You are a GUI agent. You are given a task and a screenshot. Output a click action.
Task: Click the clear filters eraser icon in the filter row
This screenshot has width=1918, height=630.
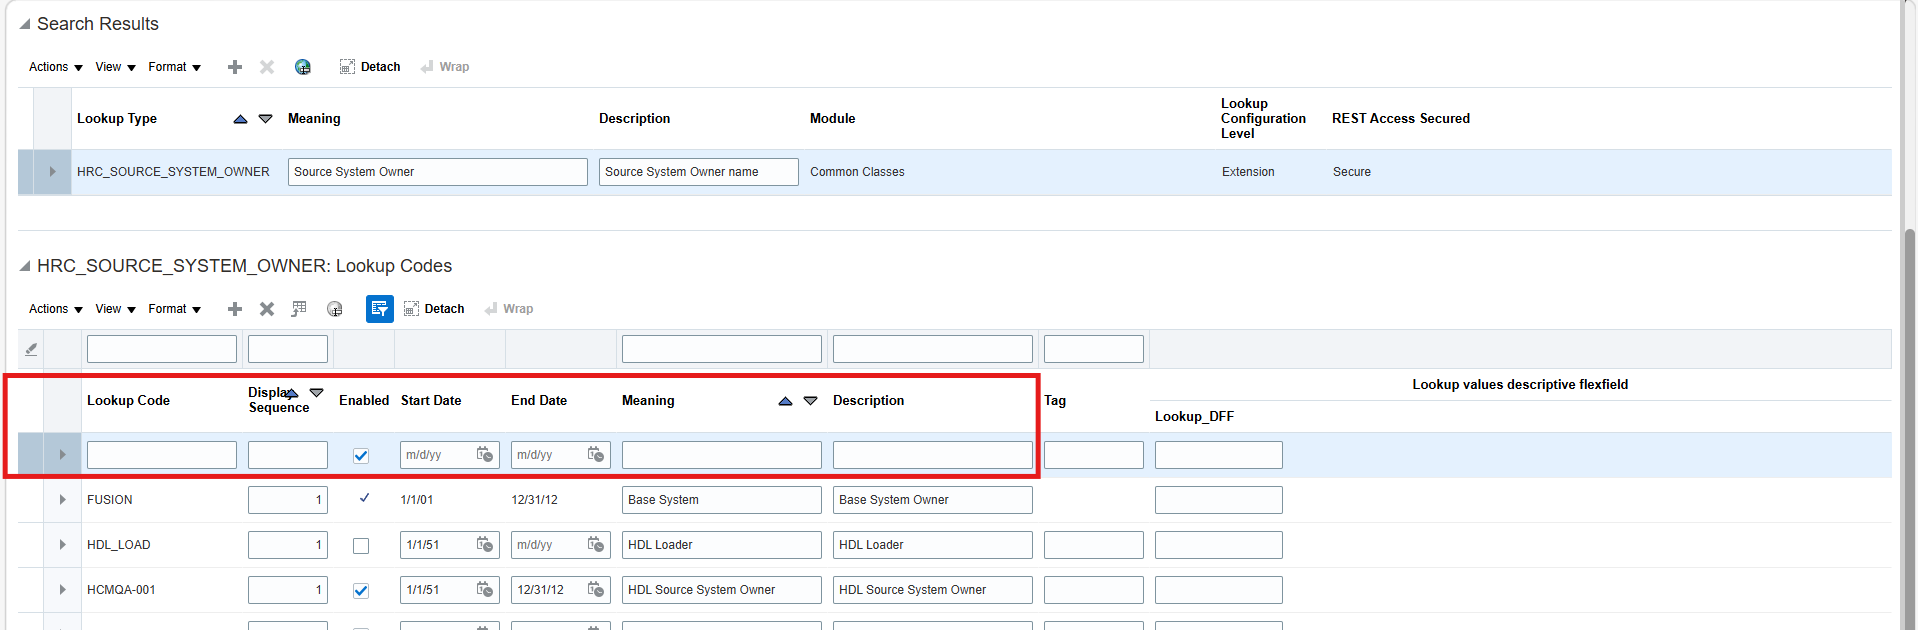click(x=31, y=349)
